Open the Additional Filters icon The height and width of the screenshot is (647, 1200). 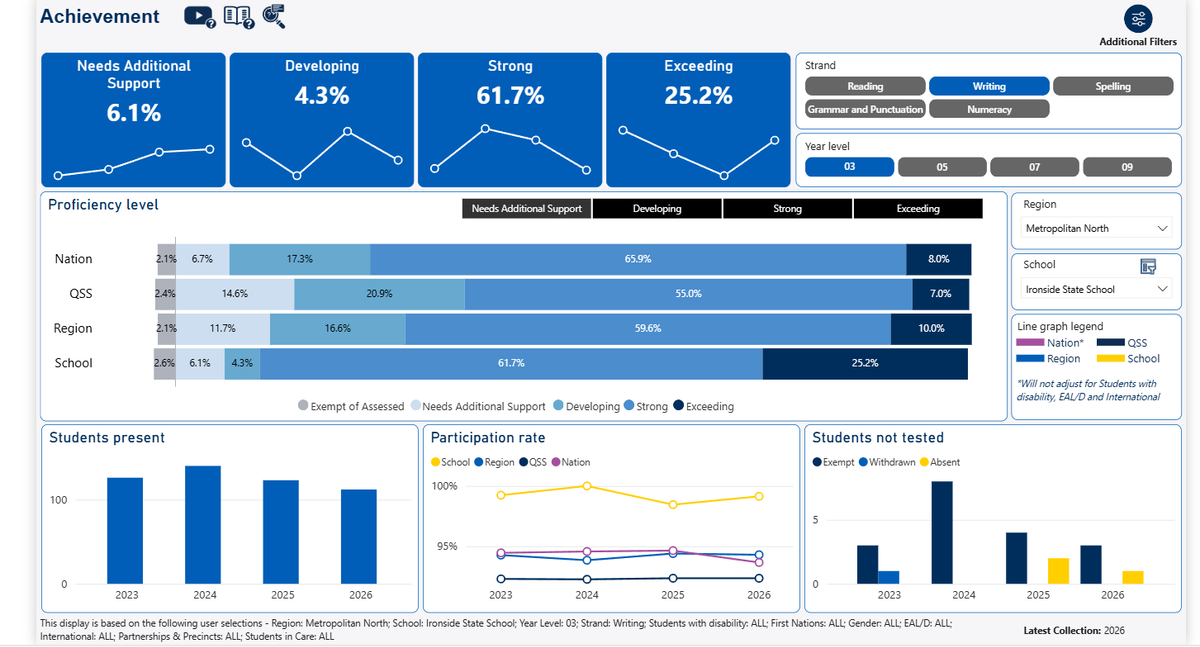click(1138, 19)
